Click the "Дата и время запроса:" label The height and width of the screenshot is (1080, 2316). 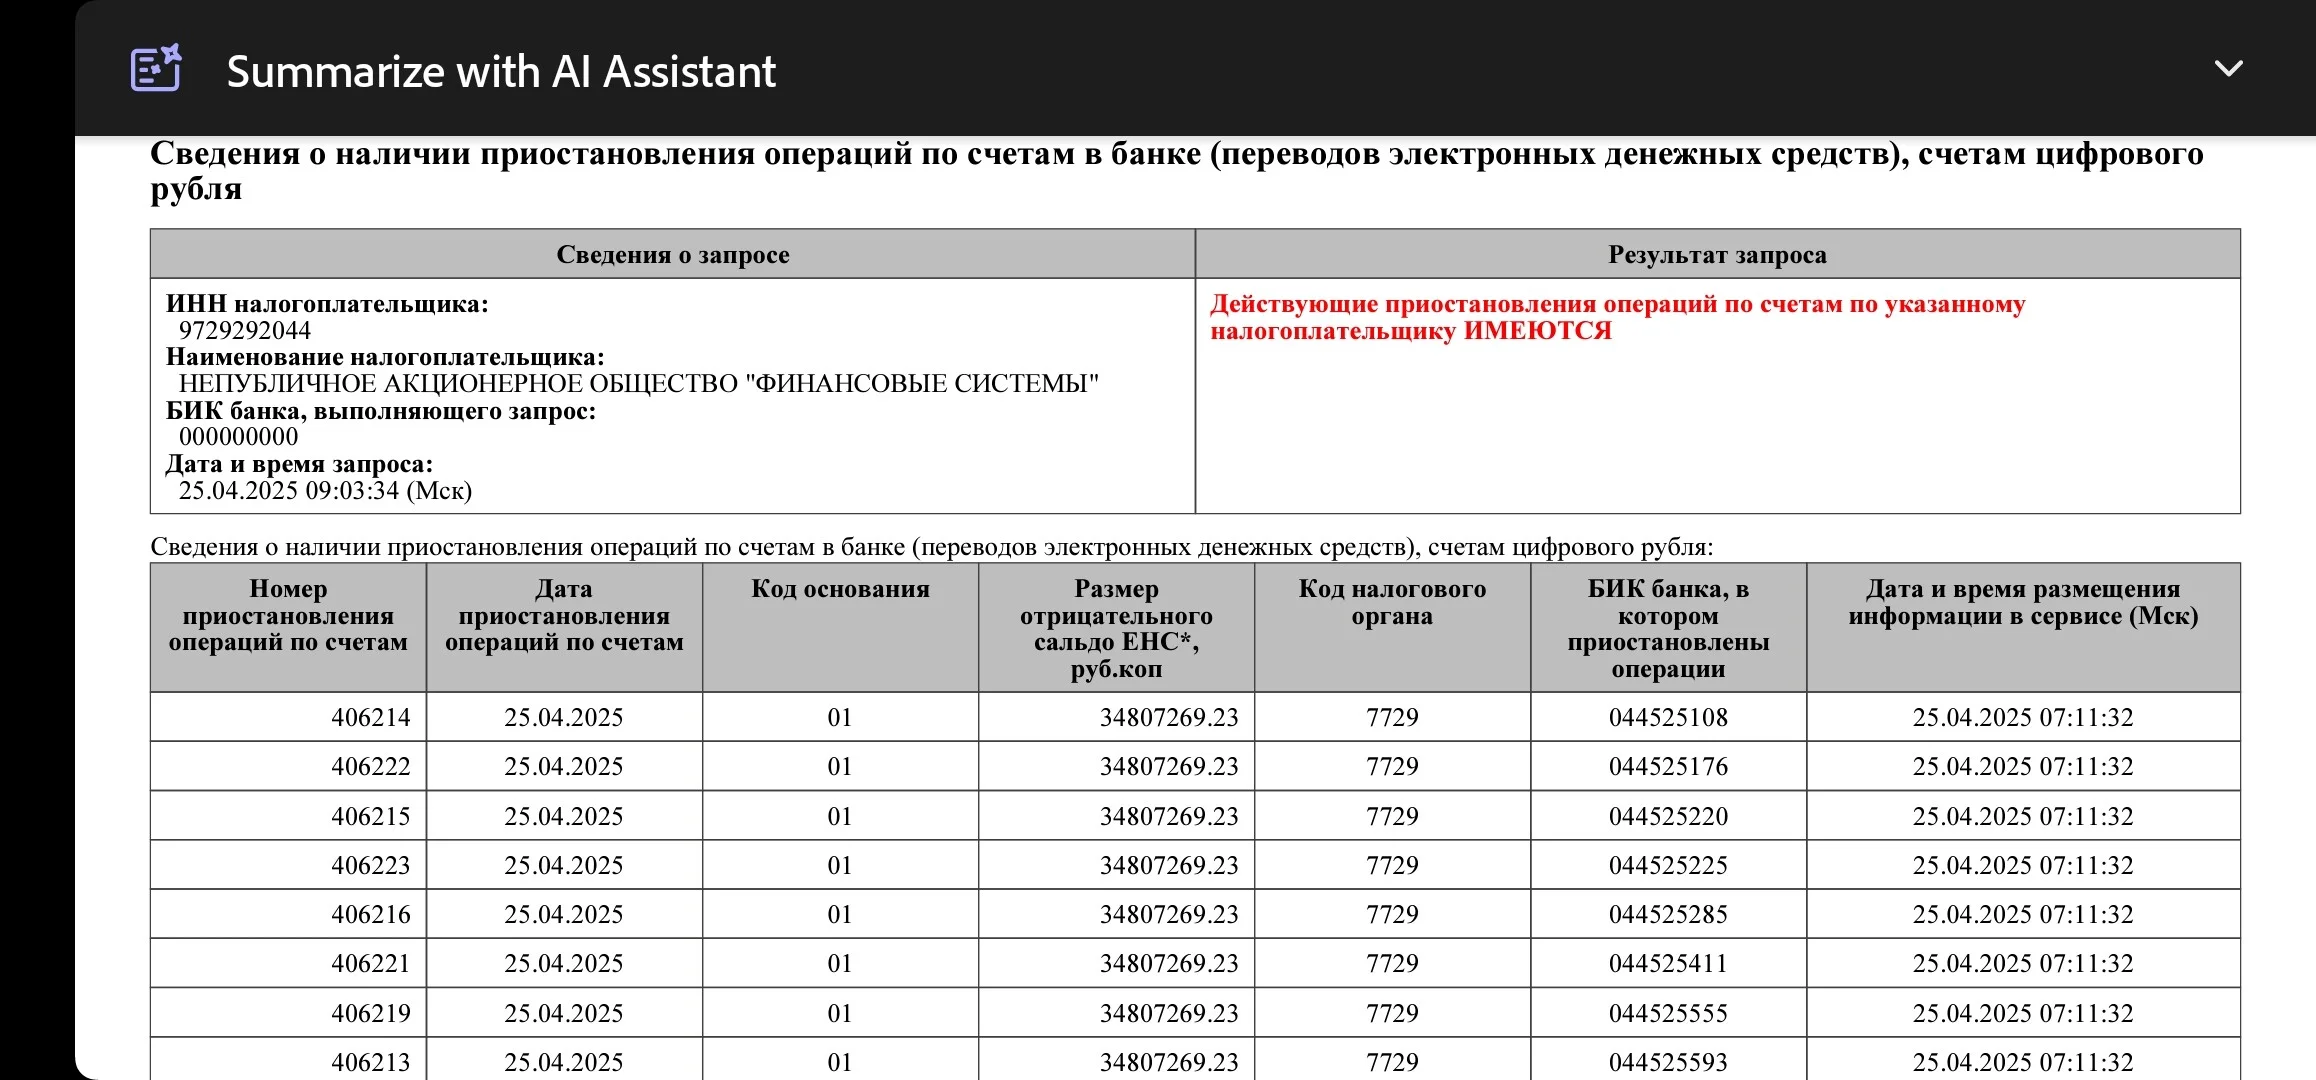[x=299, y=464]
